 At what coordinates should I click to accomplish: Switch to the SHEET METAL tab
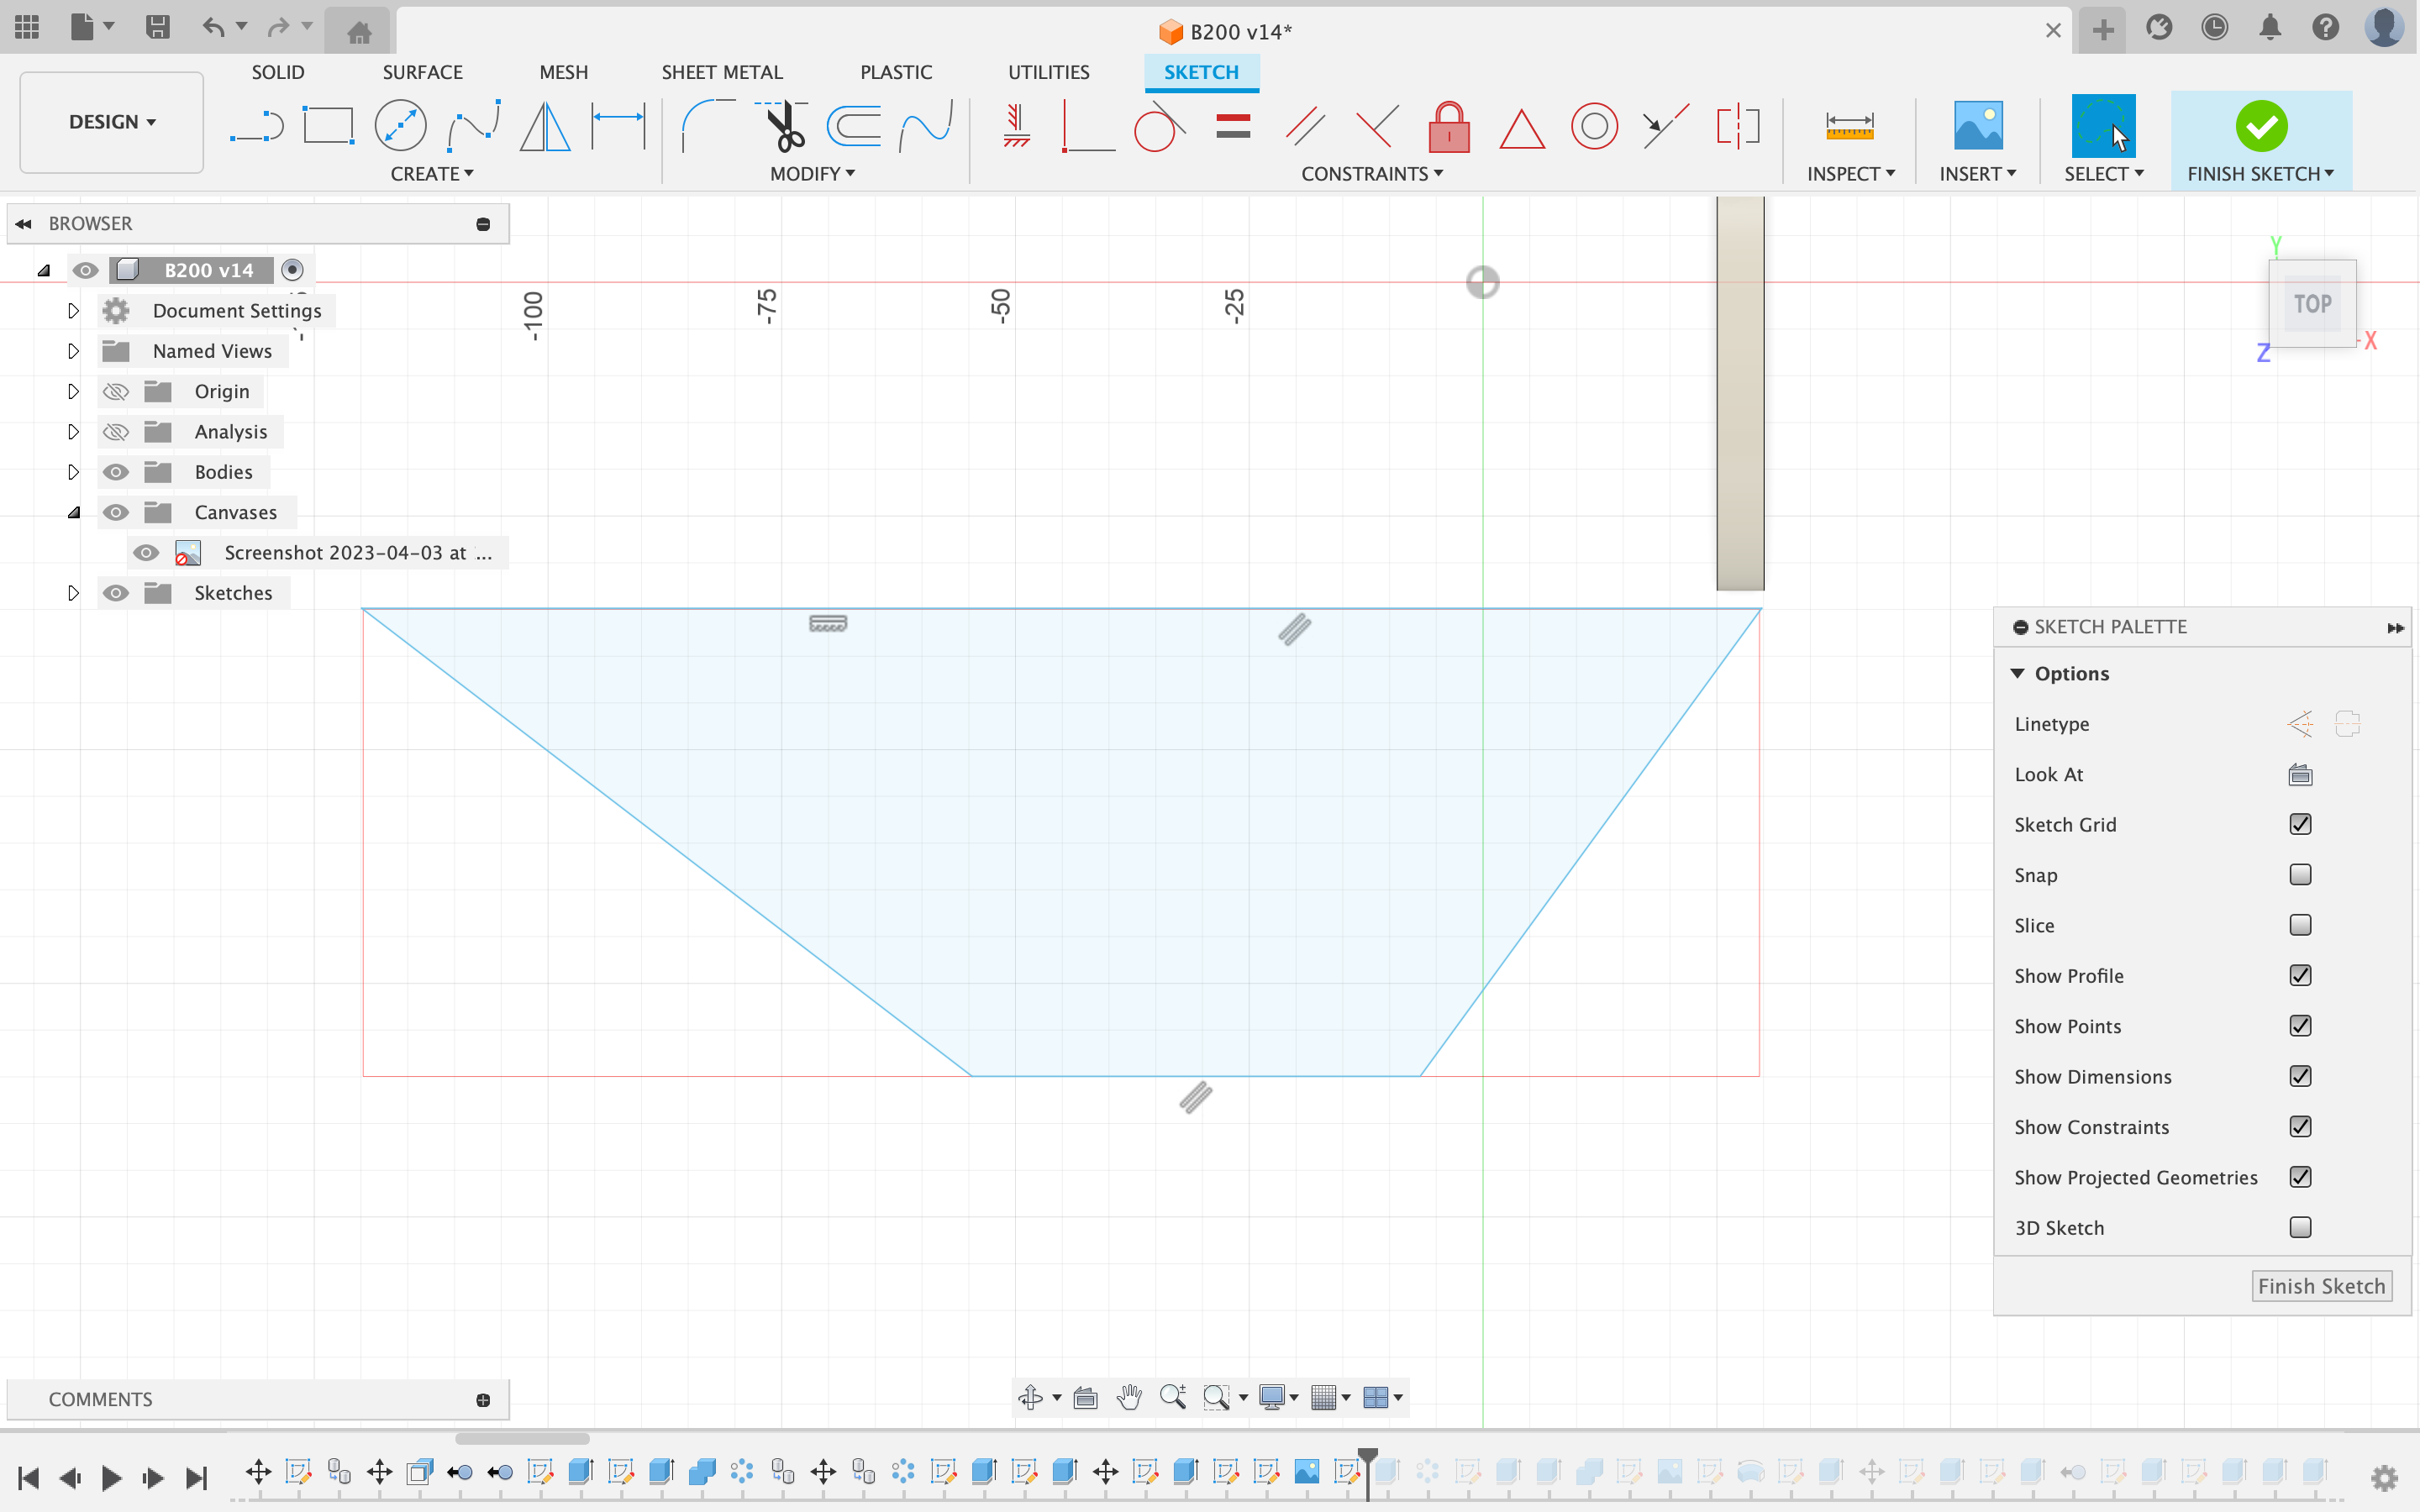click(722, 71)
